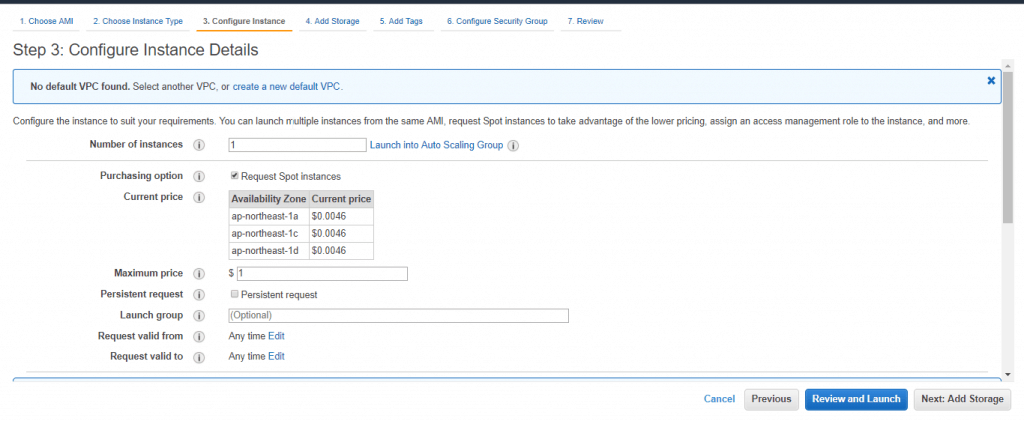
Task: Click info icon beside Request valid from
Action: [x=199, y=337]
